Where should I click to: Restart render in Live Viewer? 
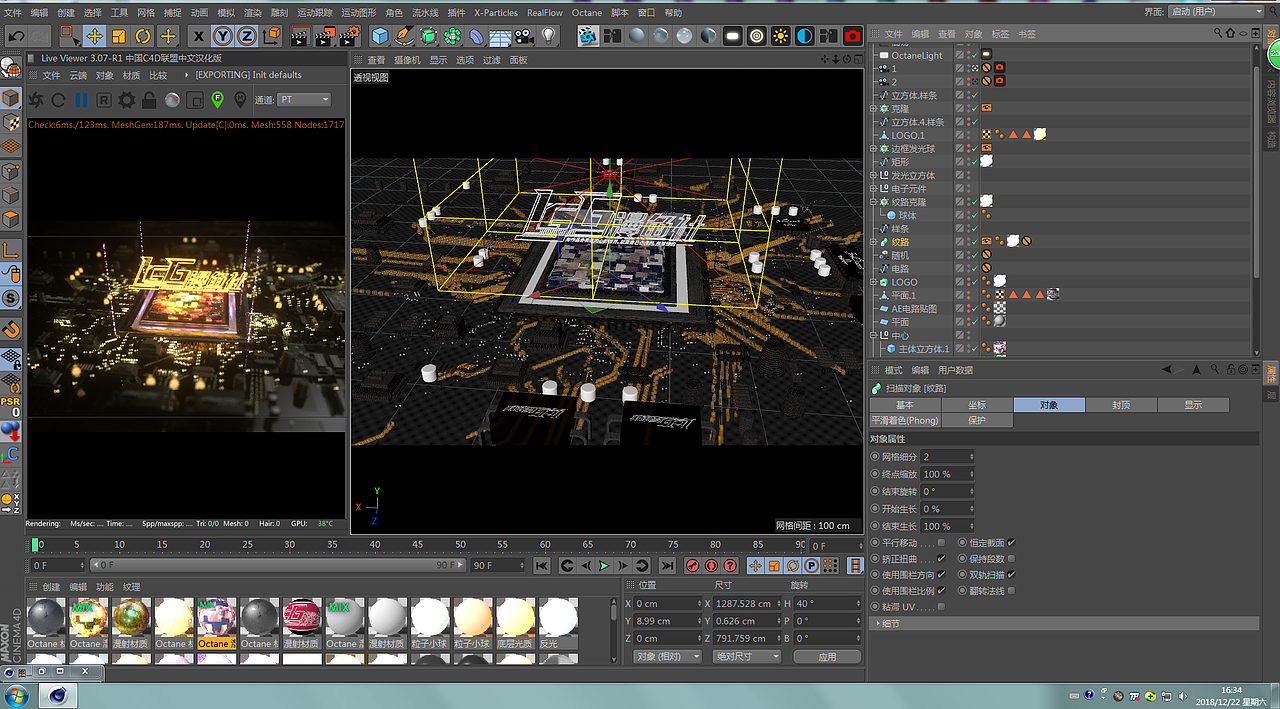click(x=58, y=100)
